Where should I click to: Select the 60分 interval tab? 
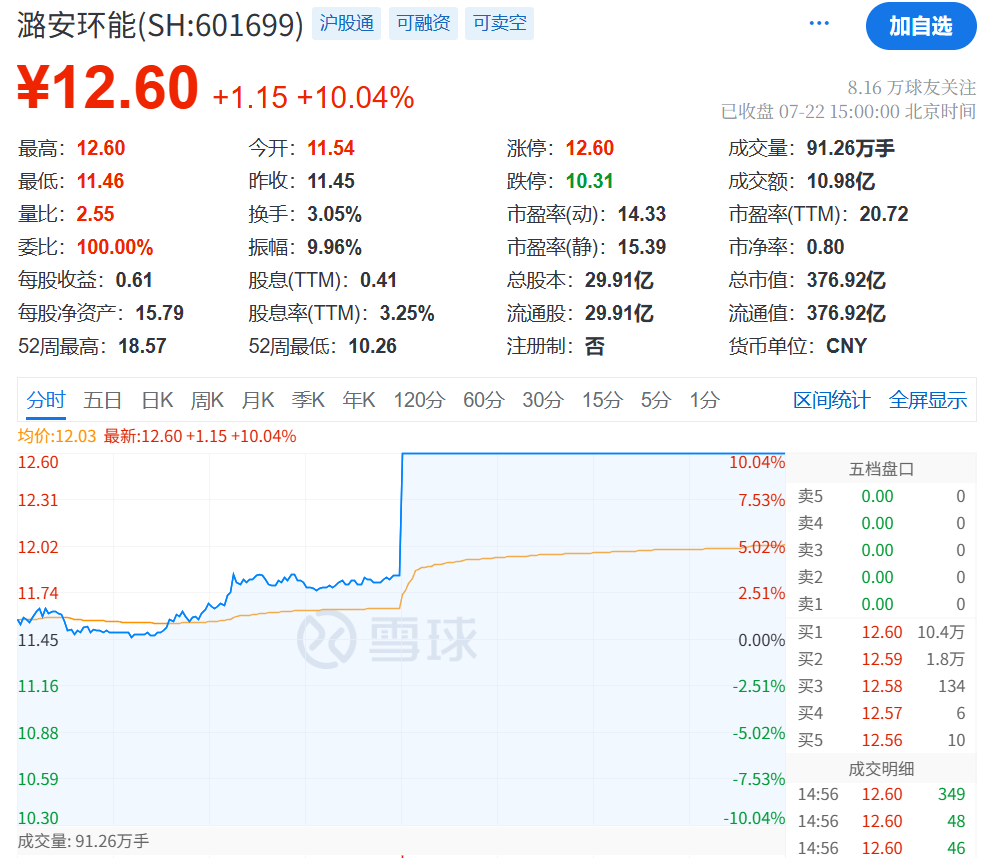point(484,400)
